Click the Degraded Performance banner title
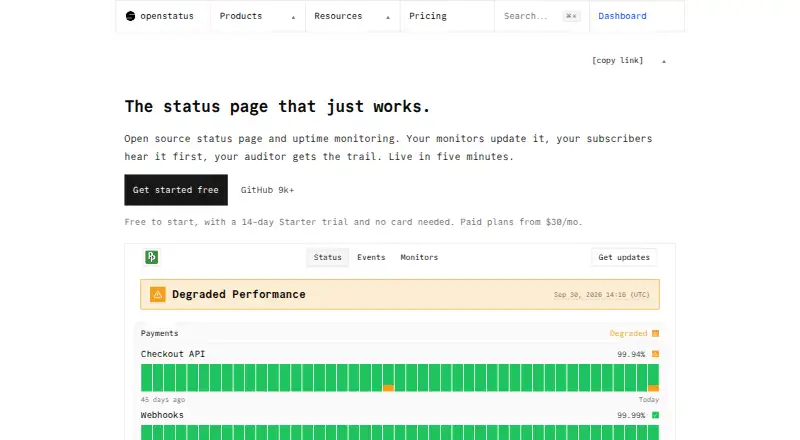 239,295
